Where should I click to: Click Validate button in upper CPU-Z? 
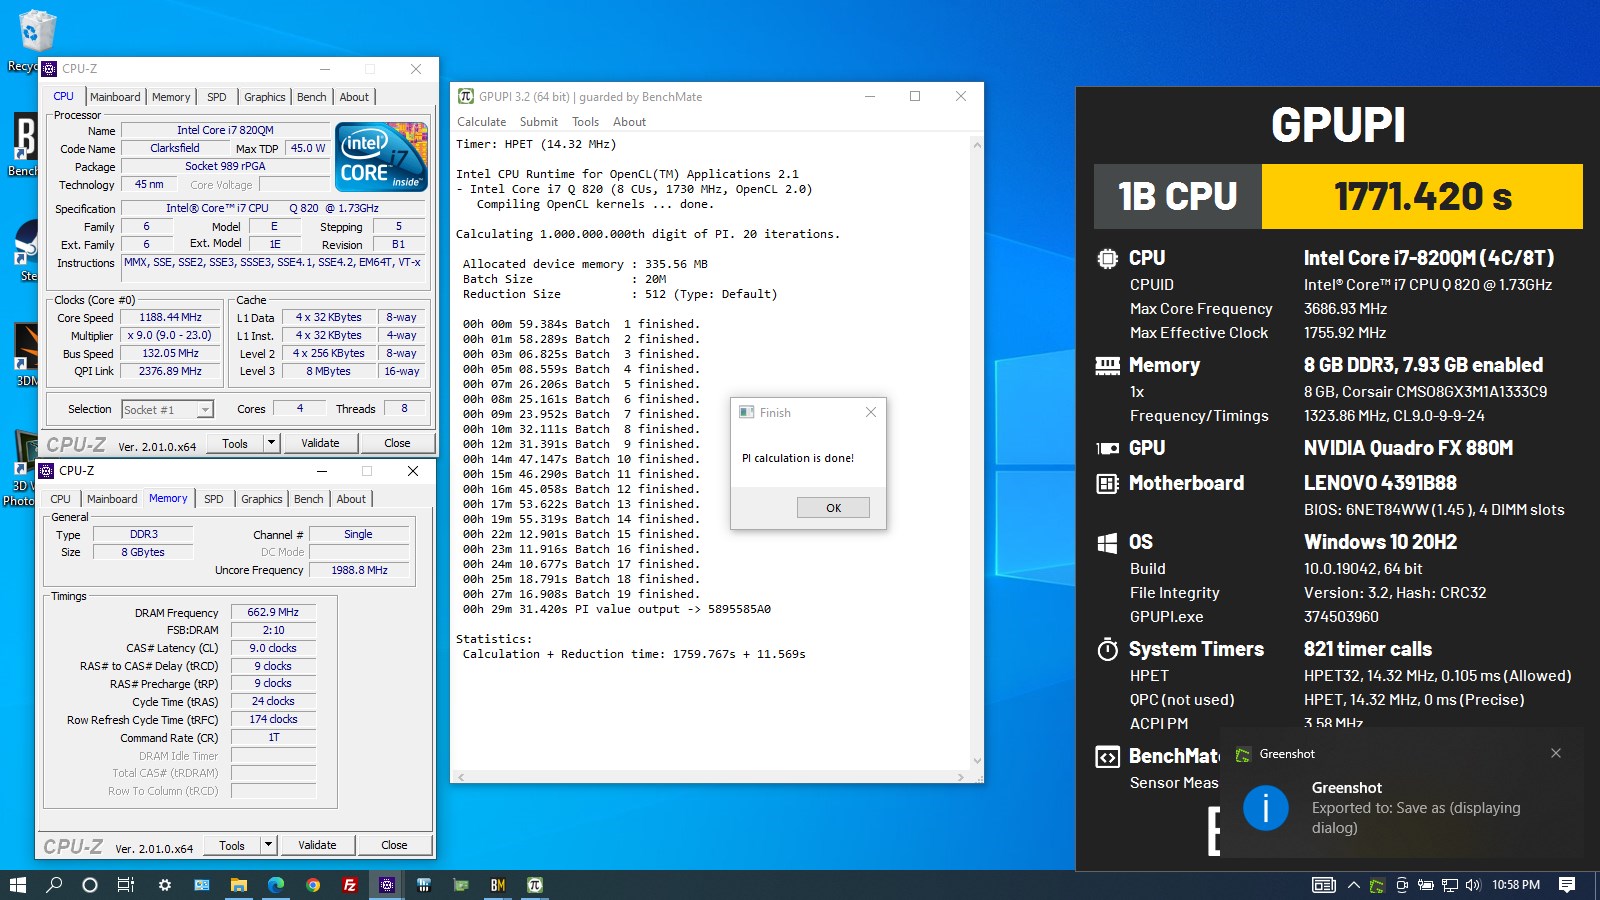pyautogui.click(x=320, y=443)
